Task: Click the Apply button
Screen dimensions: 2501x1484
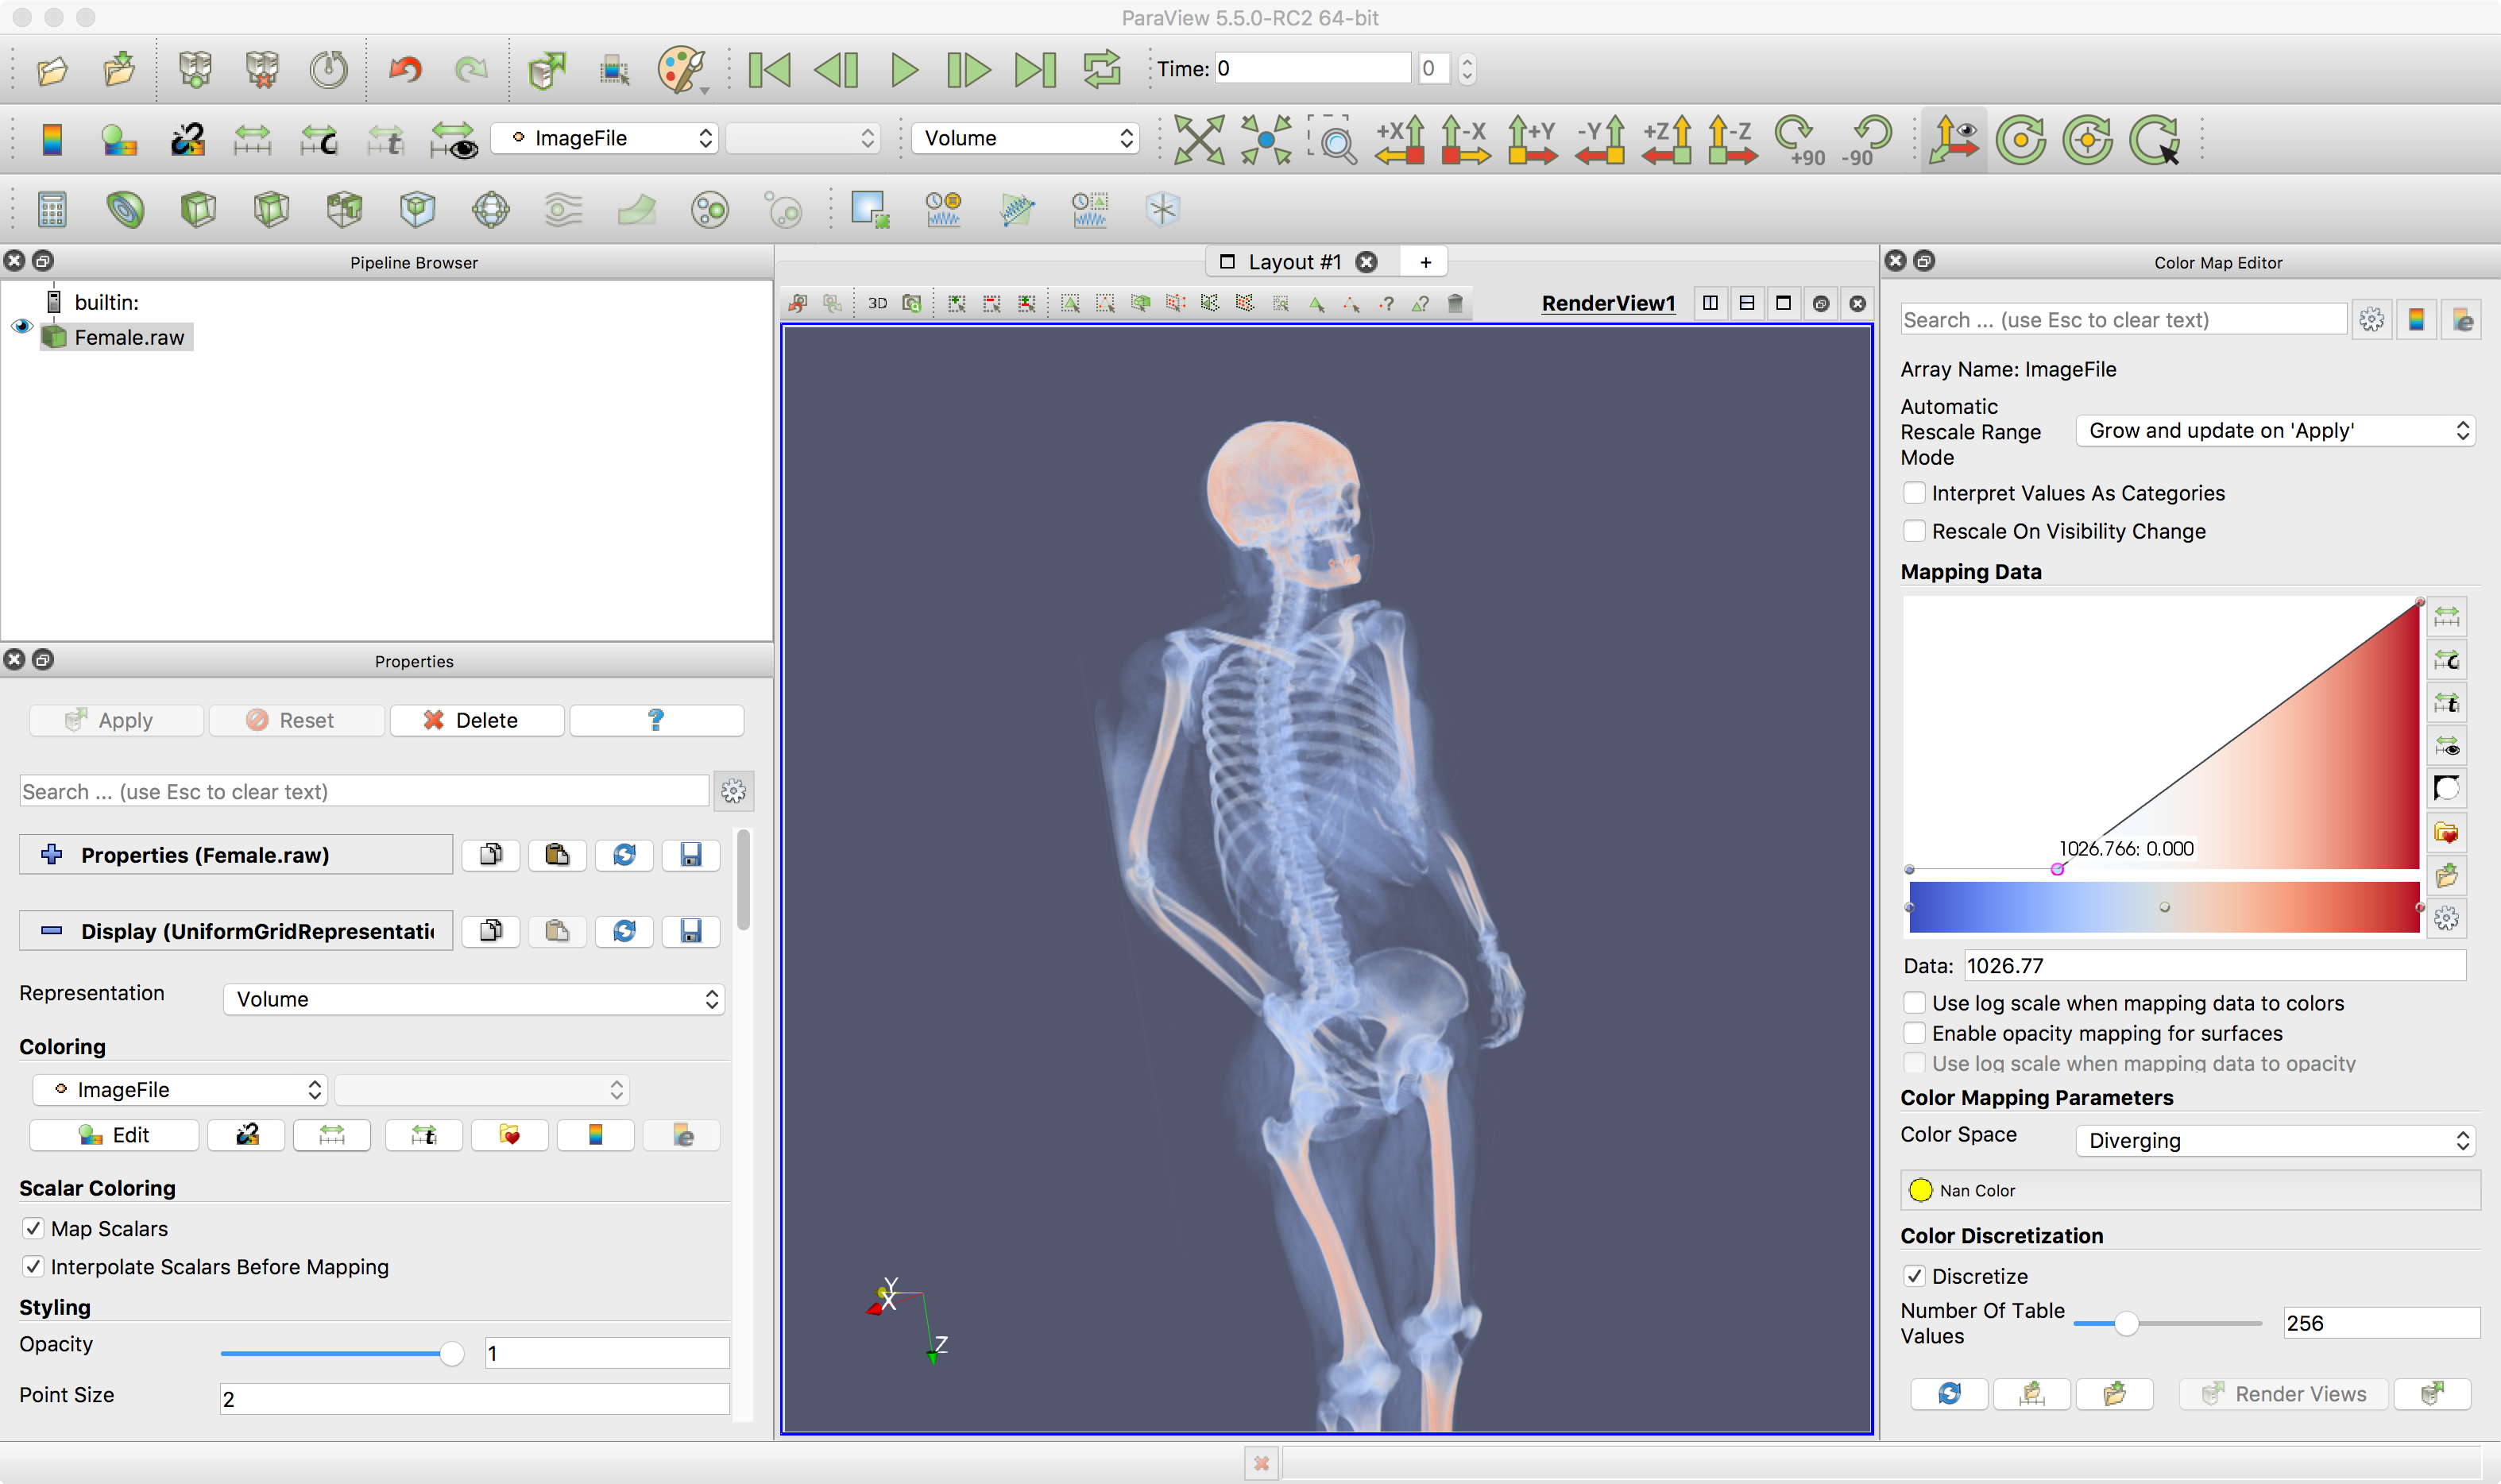Action: click(116, 720)
